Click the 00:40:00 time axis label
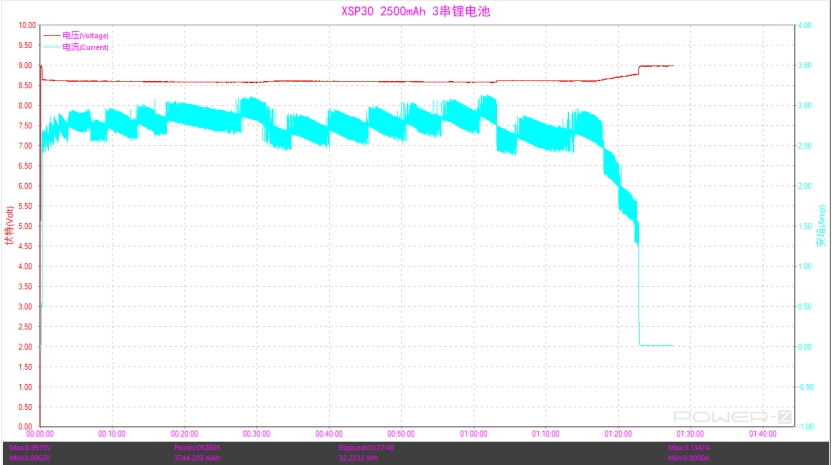Screen dimensions: 832x465 click(x=329, y=434)
